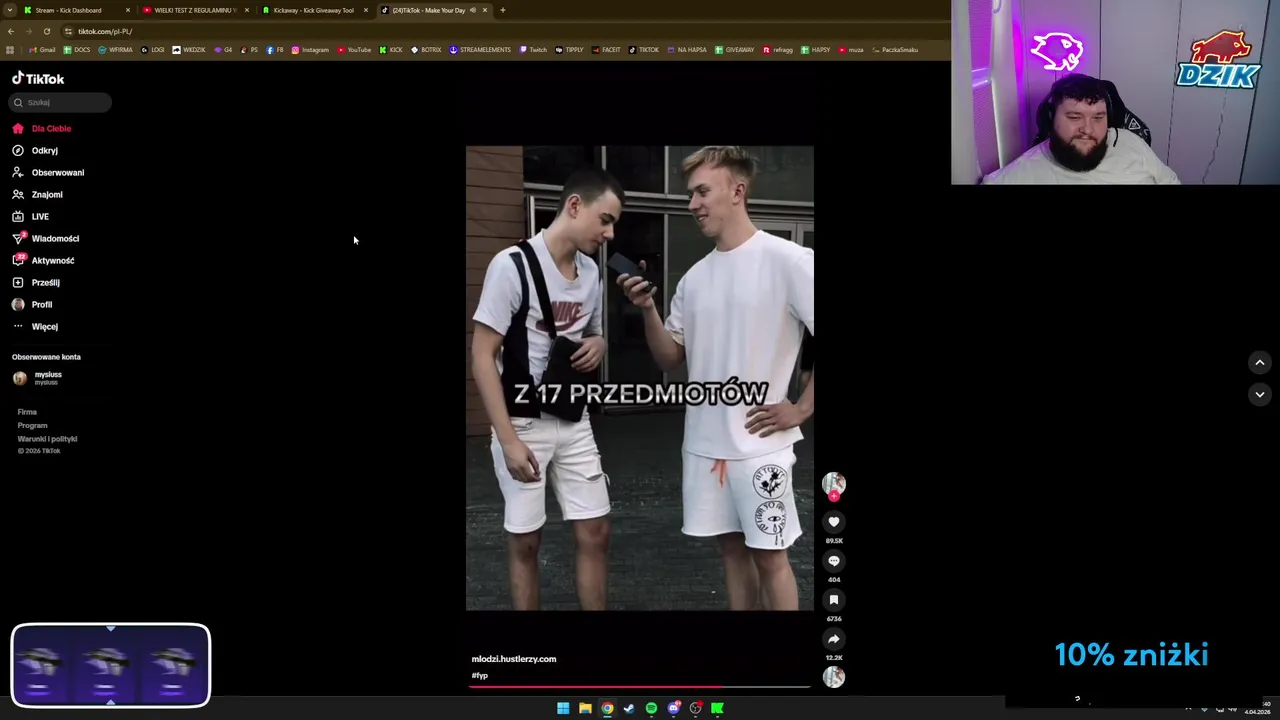
Task: Open the Gmail bookmark
Action: [x=42, y=50]
